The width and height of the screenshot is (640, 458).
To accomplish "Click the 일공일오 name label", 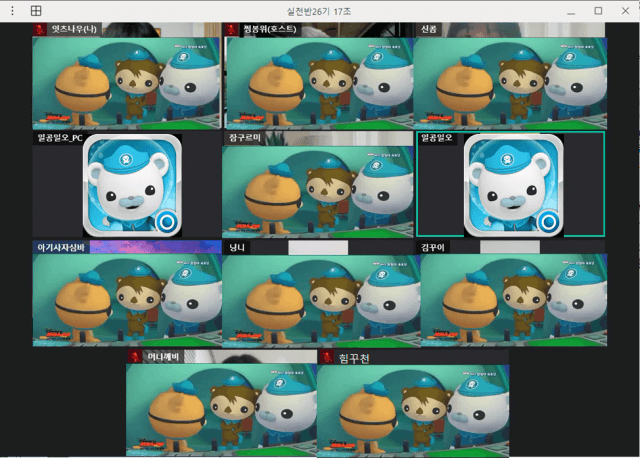I will click(x=436, y=138).
